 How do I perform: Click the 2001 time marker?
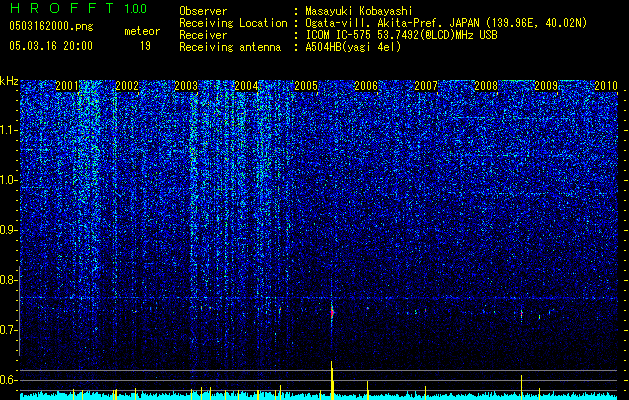pyautogui.click(x=67, y=85)
